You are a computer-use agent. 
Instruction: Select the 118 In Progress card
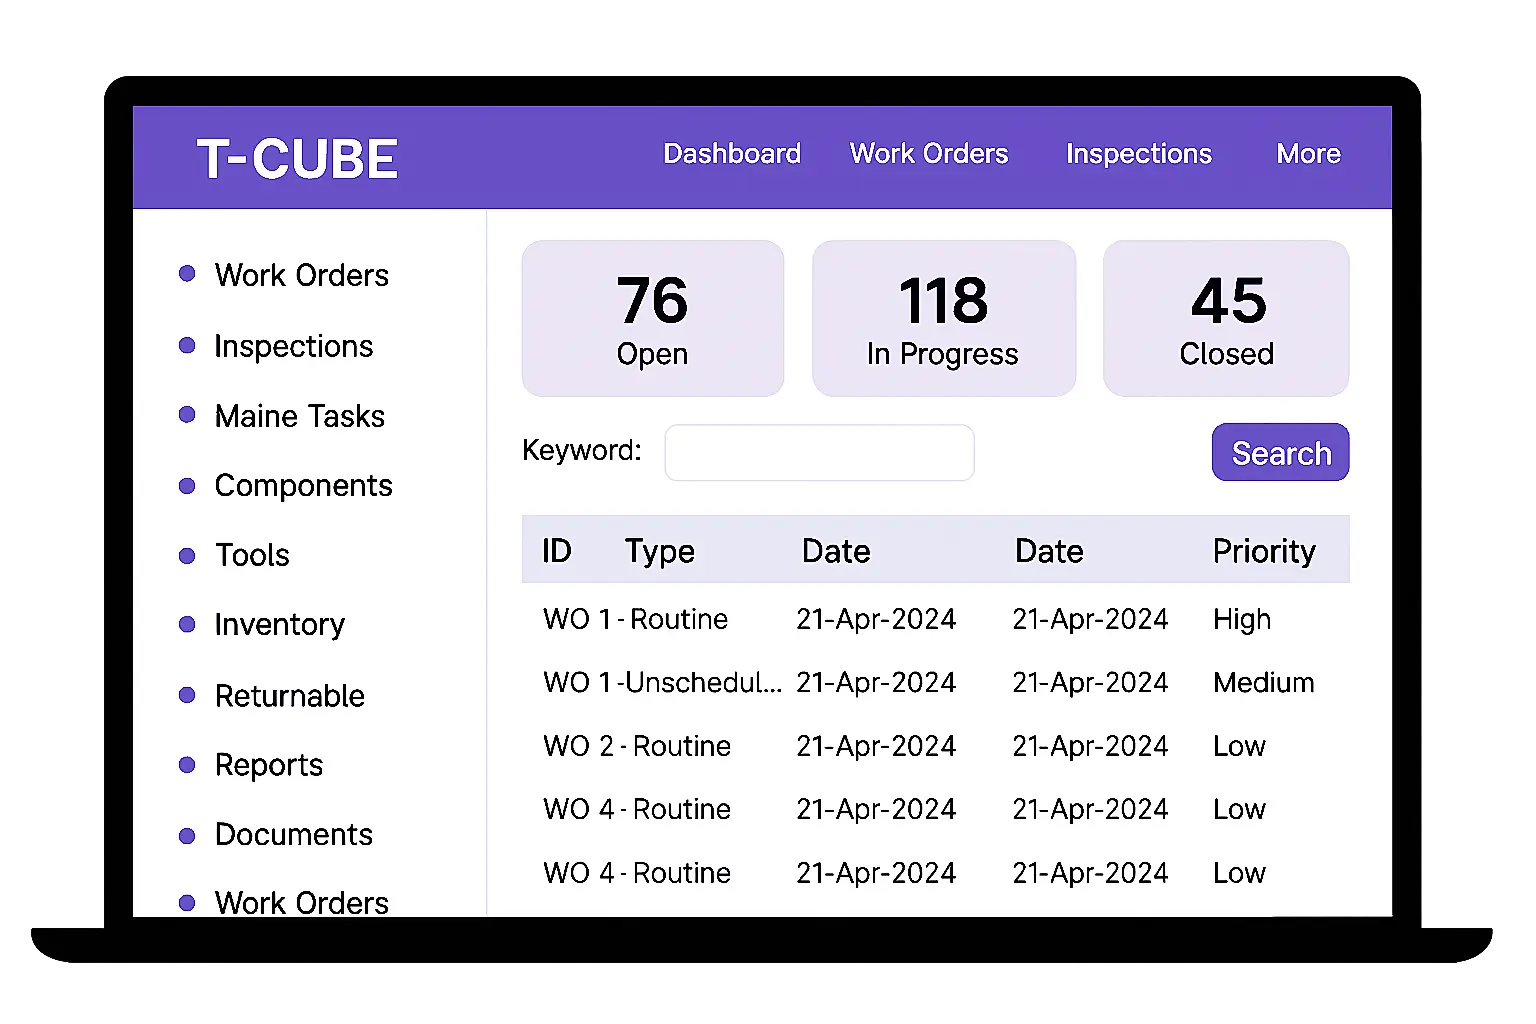(943, 318)
